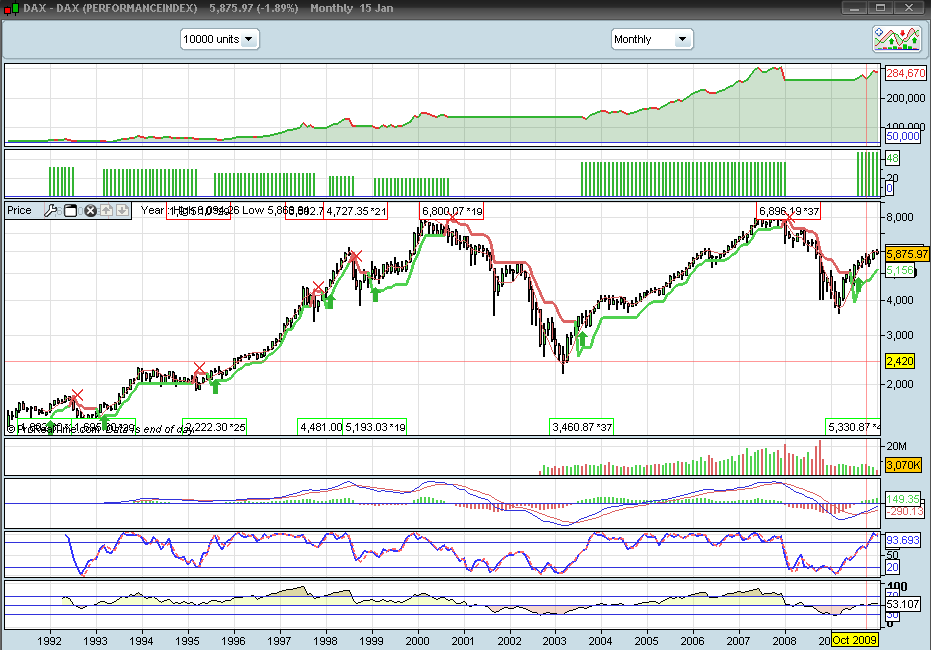
Task: Select the green buy arrow in 2003
Action: click(582, 340)
